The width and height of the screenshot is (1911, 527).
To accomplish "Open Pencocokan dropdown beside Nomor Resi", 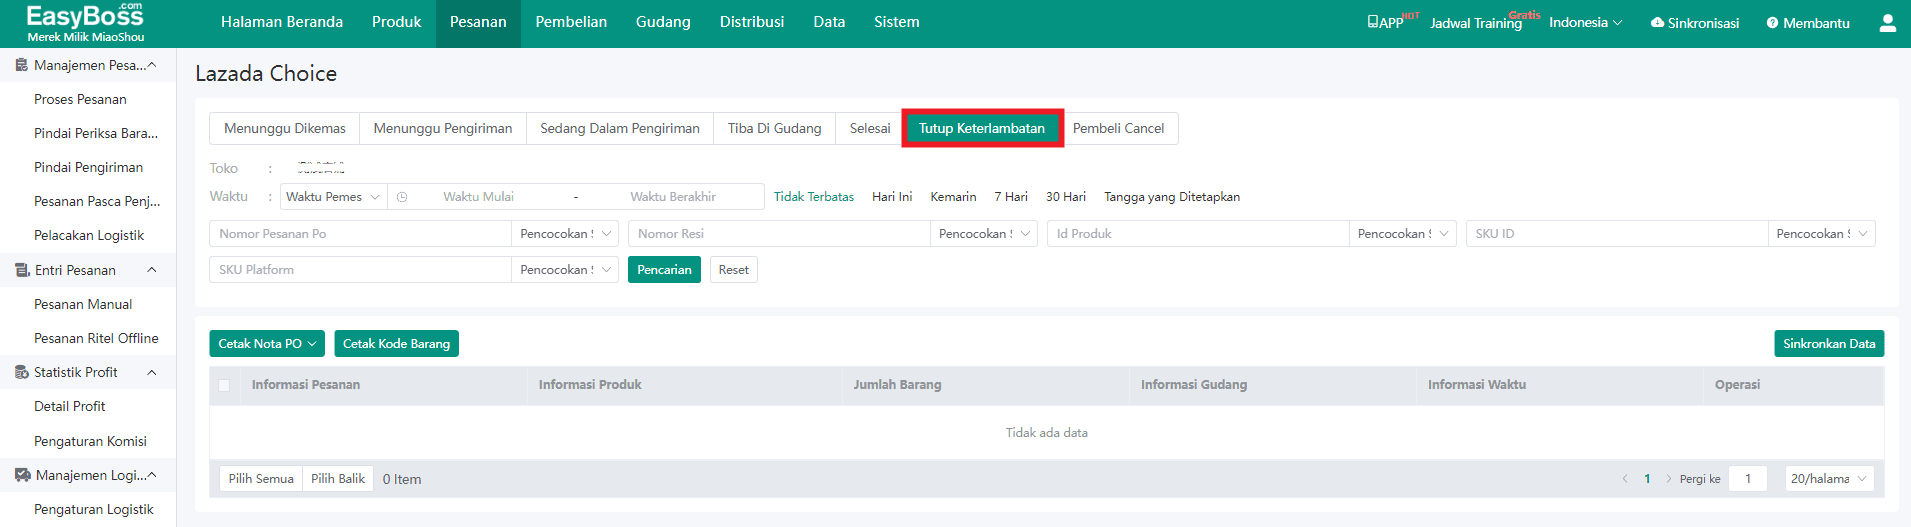I will point(984,234).
